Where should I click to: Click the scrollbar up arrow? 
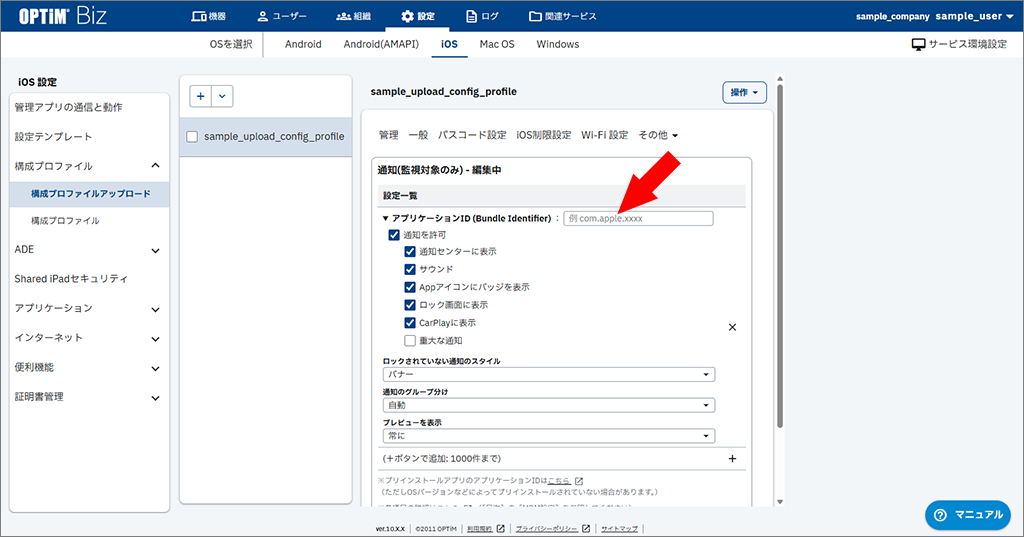coord(780,79)
